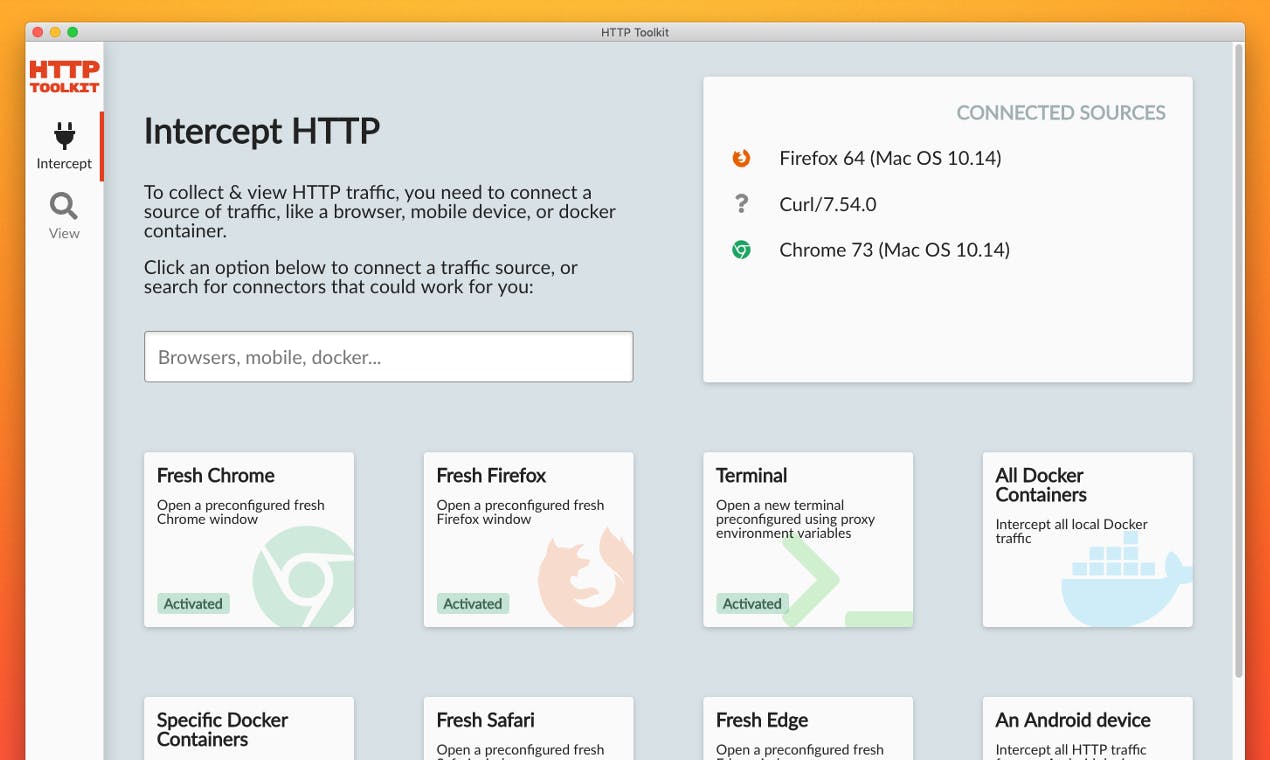This screenshot has width=1270, height=760.
Task: Close the HTTP Toolkit window
Action: coord(38,32)
